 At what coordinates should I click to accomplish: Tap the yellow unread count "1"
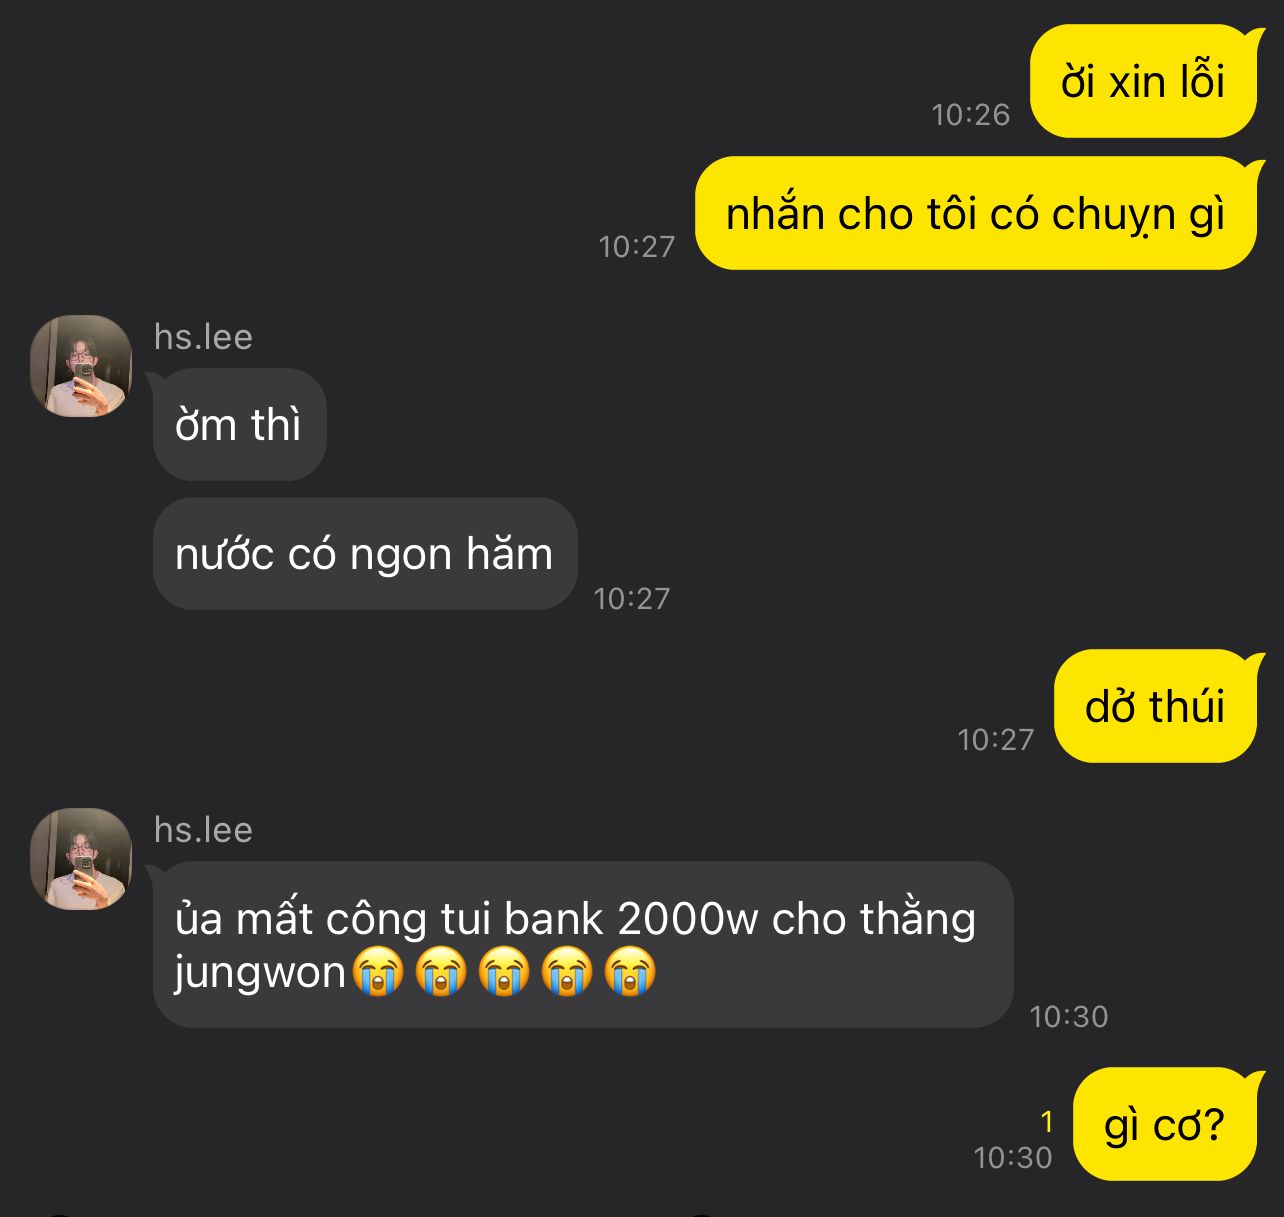pos(1047,1122)
